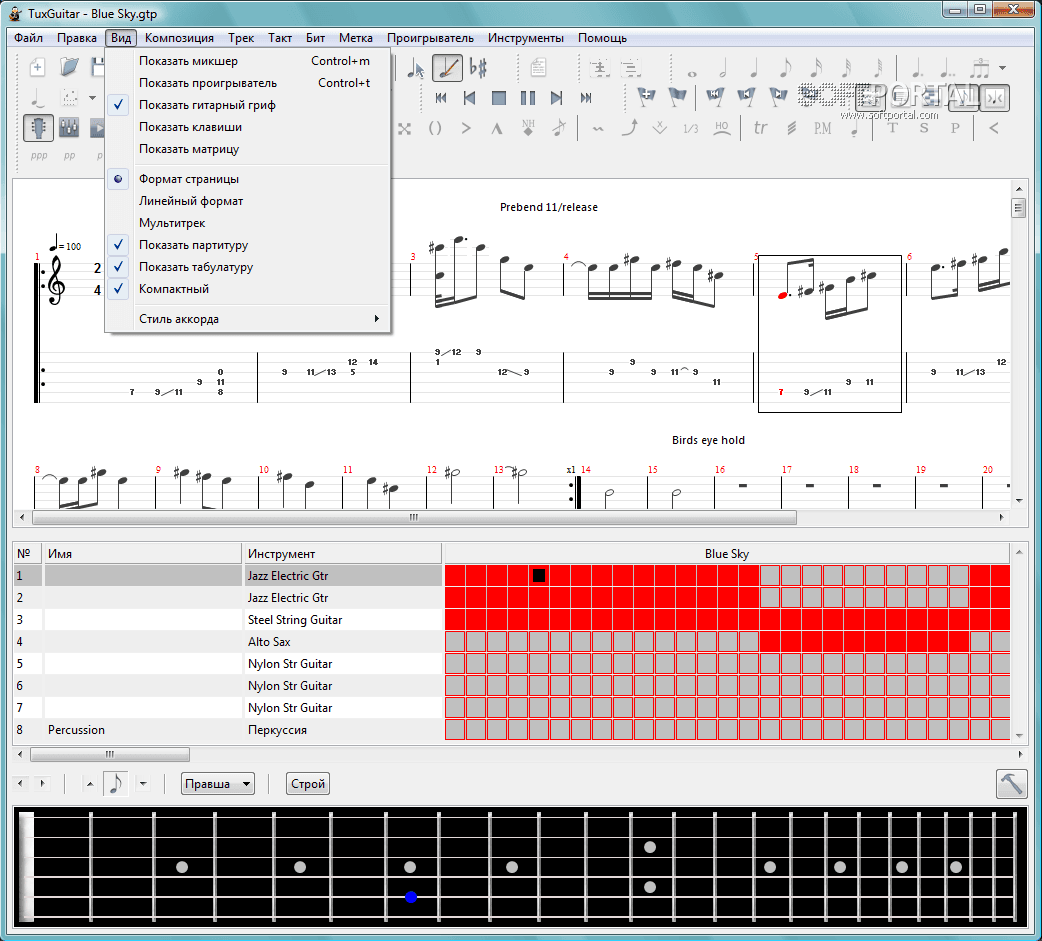Image resolution: width=1042 pixels, height=941 pixels.
Task: Select the palm mute P.M icon
Action: [822, 128]
